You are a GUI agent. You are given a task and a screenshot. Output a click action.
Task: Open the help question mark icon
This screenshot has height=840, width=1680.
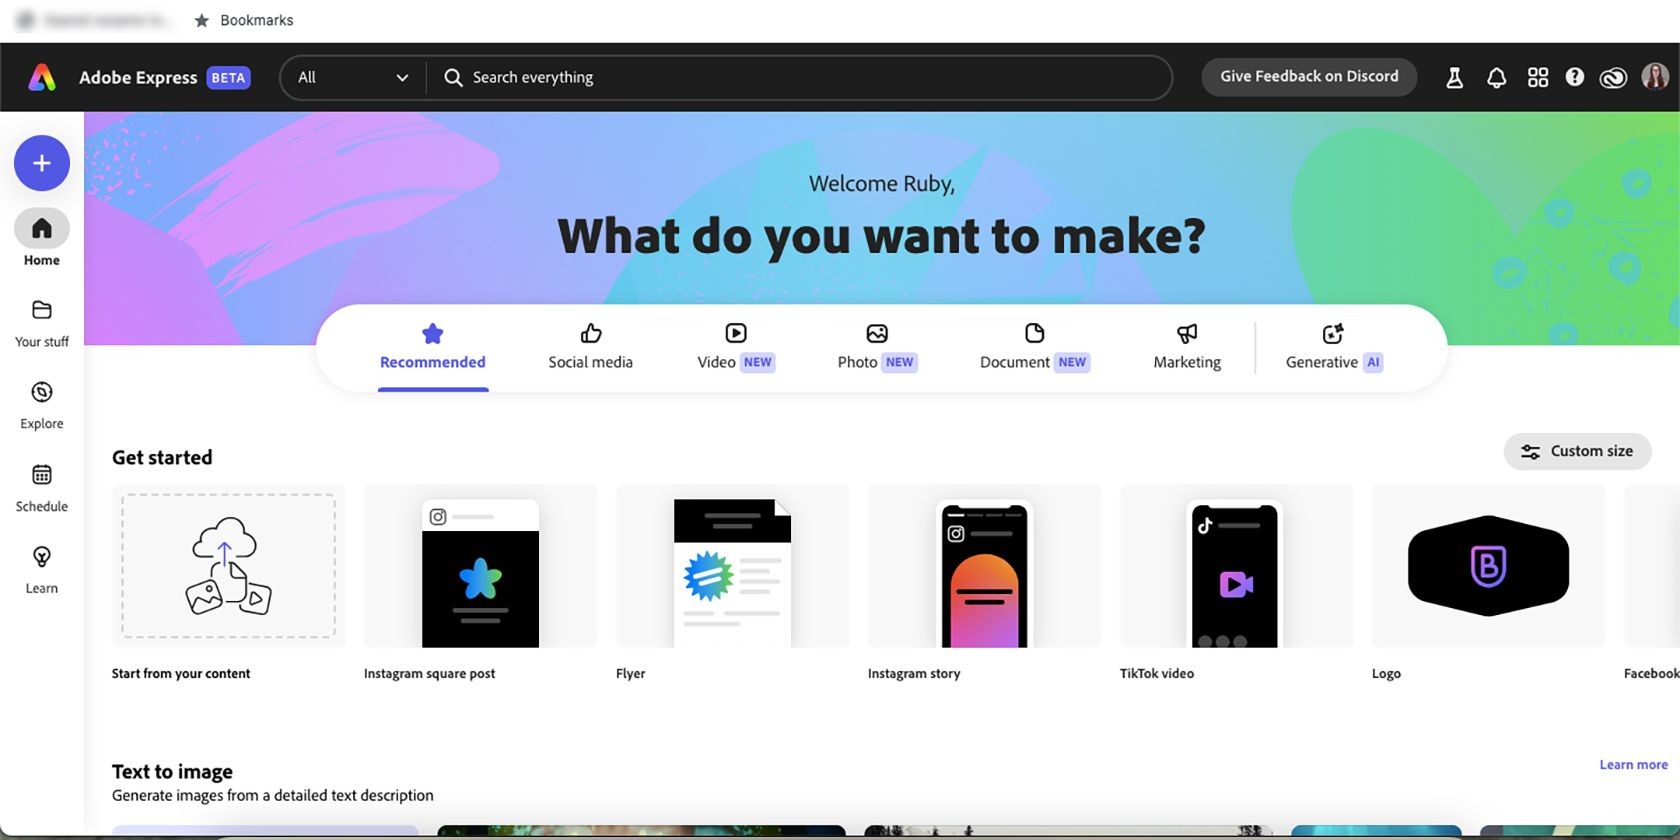tap(1575, 77)
